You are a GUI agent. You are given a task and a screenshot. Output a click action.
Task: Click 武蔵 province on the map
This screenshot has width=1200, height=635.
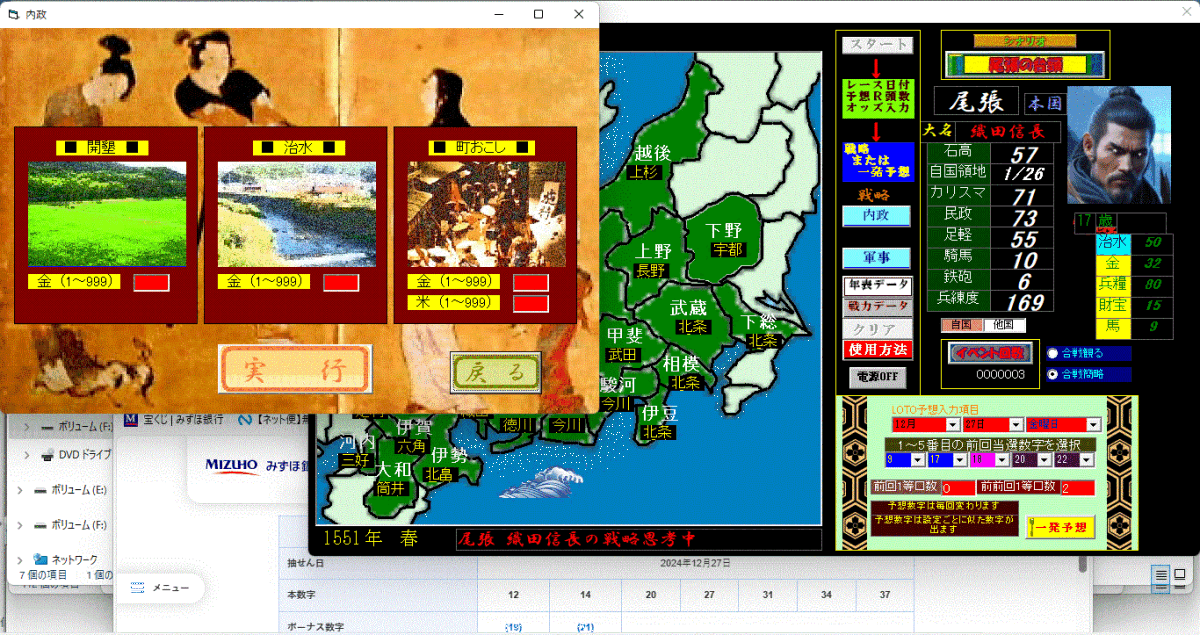688,307
